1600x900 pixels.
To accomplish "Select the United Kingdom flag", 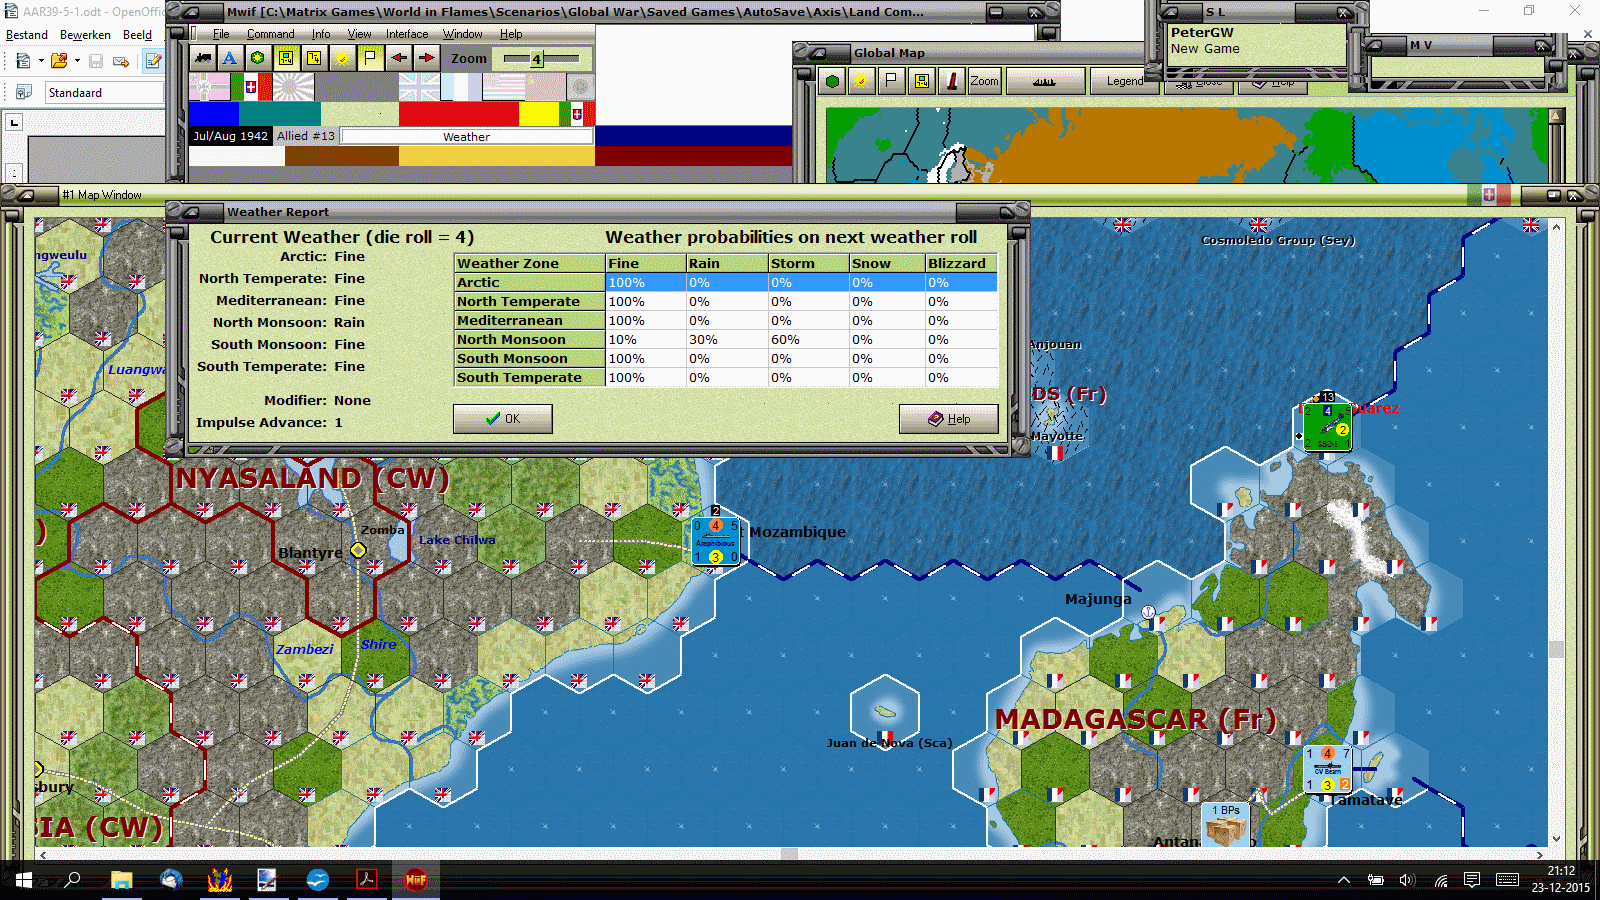I will coord(419,87).
